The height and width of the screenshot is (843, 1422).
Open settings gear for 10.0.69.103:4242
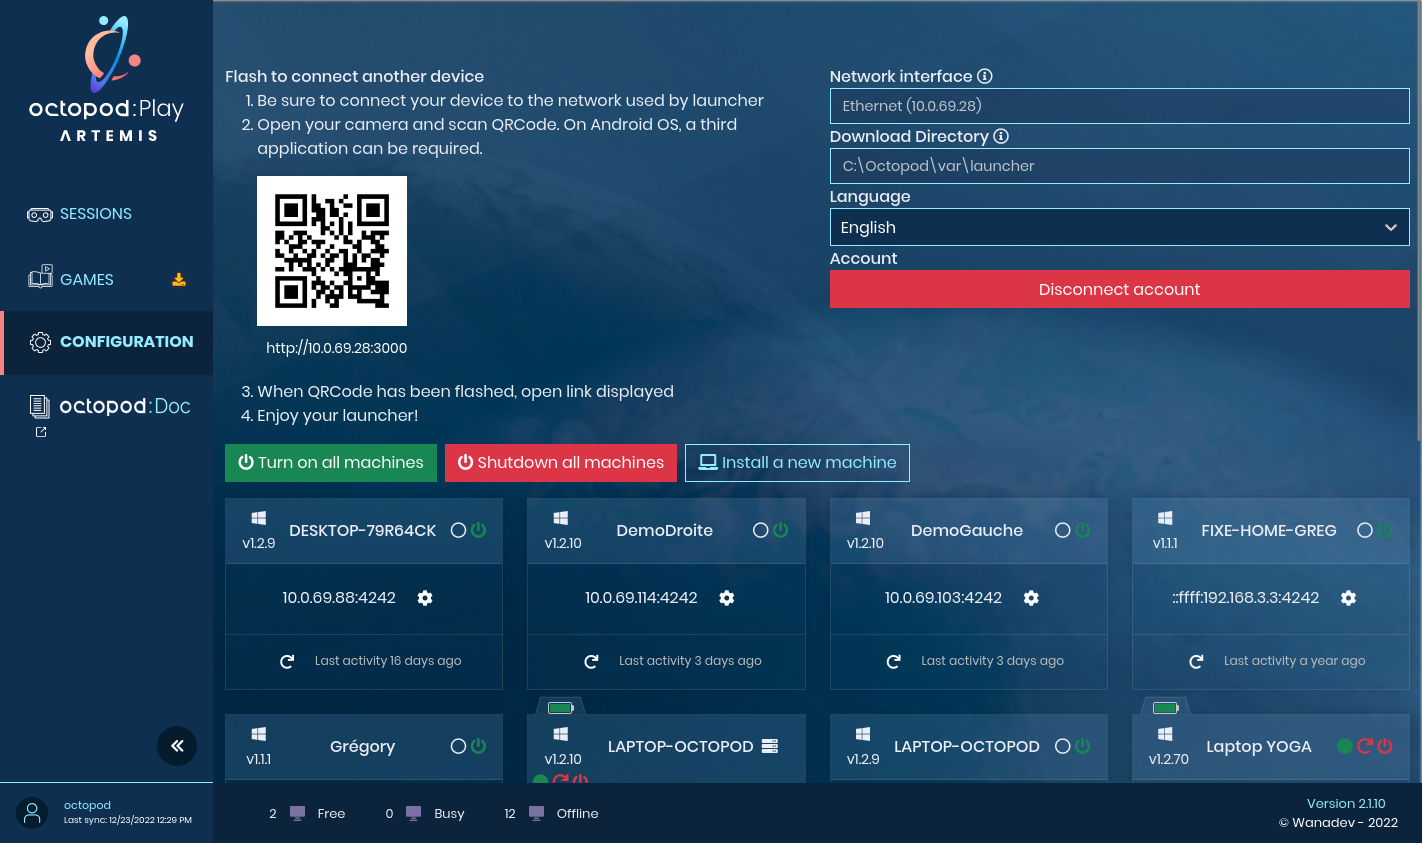click(1031, 598)
